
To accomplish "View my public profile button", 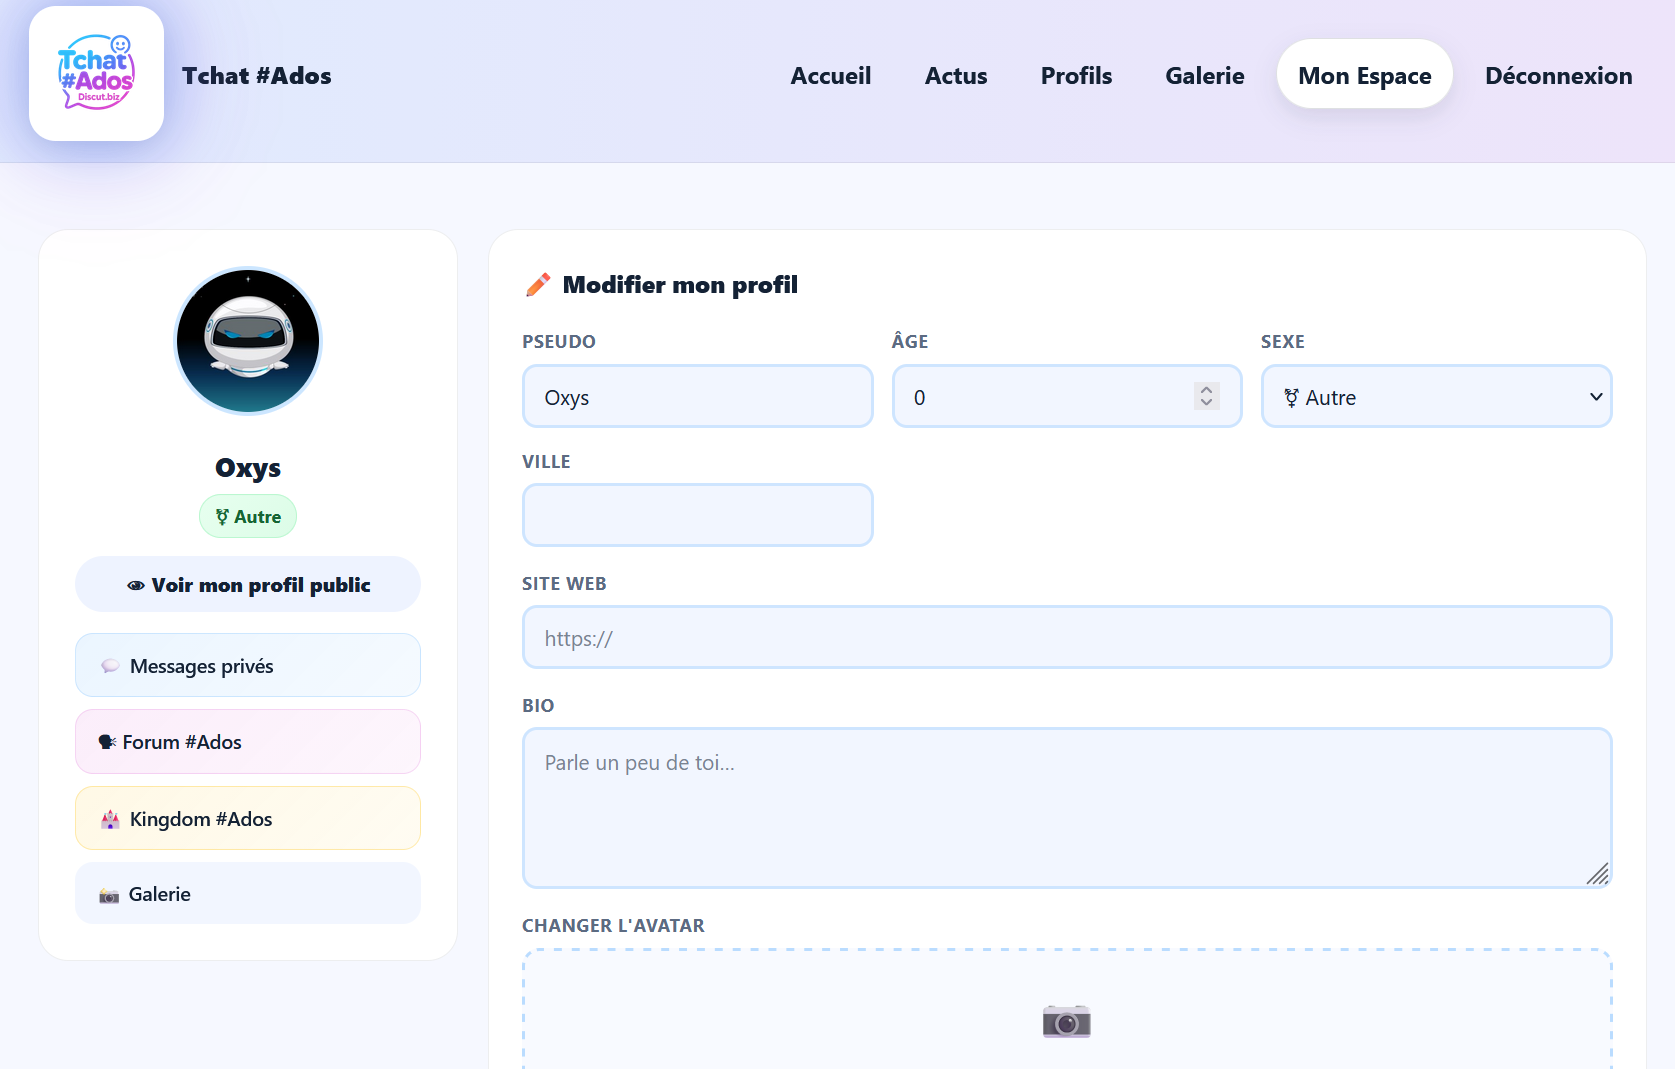I will click(x=248, y=585).
